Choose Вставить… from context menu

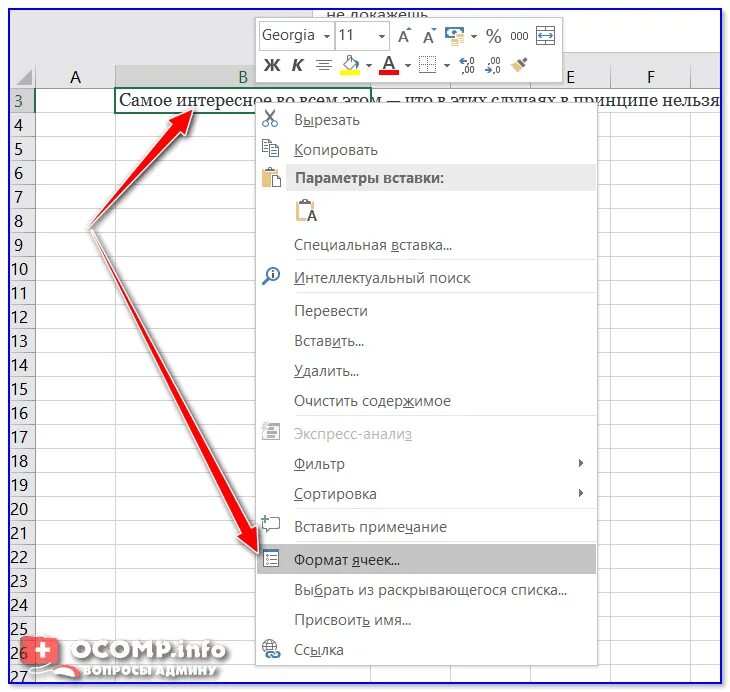coord(426,341)
